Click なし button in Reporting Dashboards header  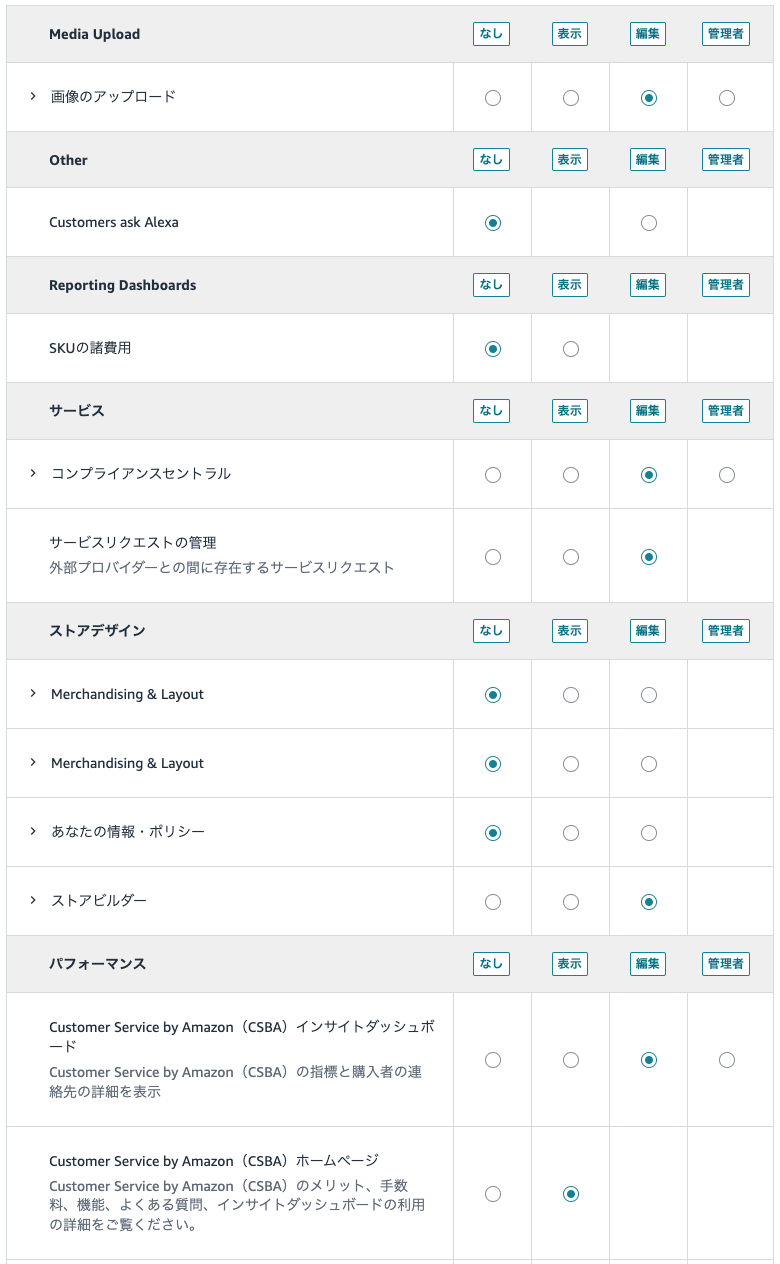[491, 285]
